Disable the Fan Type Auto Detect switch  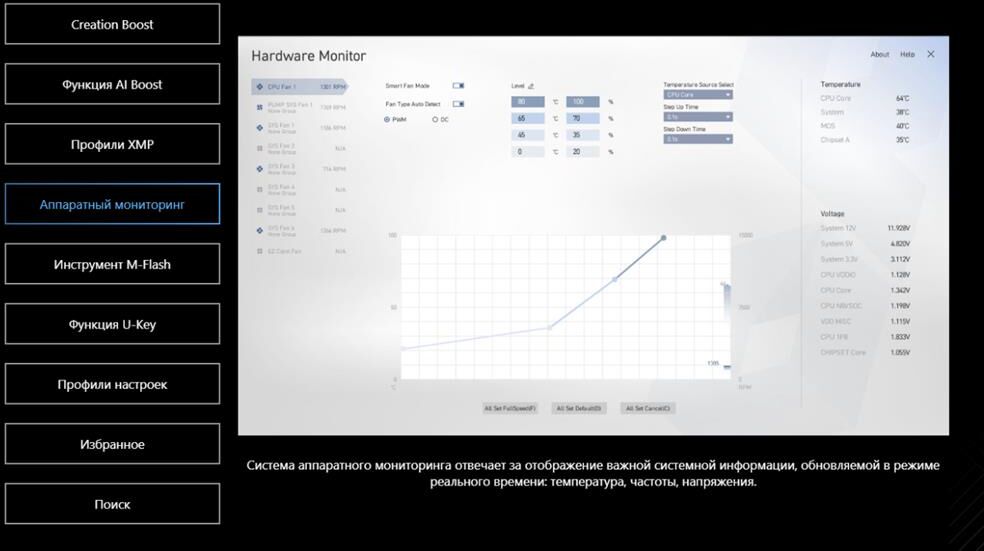[458, 104]
